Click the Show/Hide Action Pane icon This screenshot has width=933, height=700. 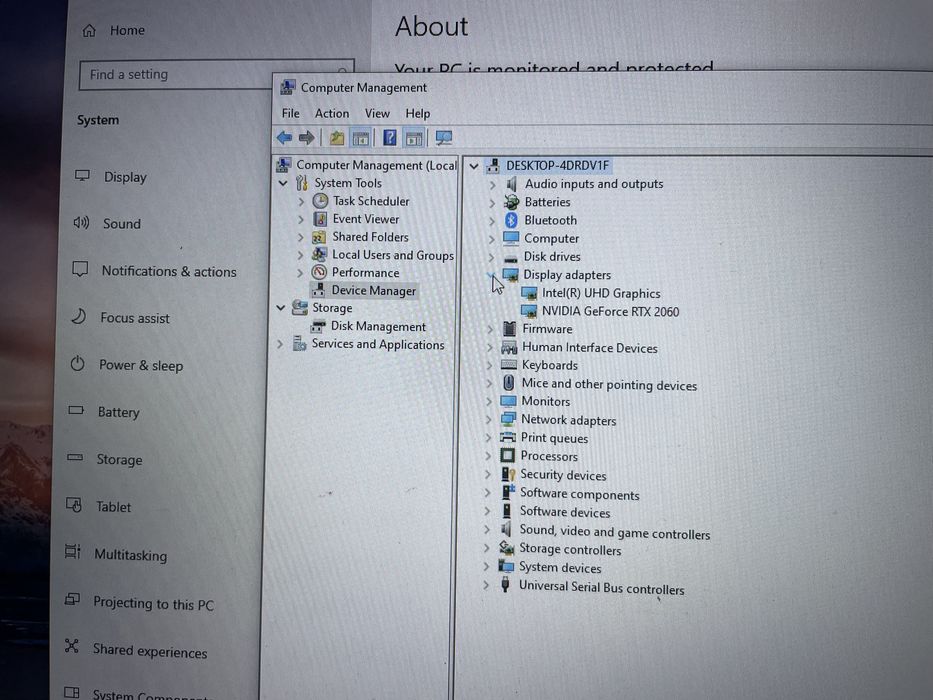[414, 139]
